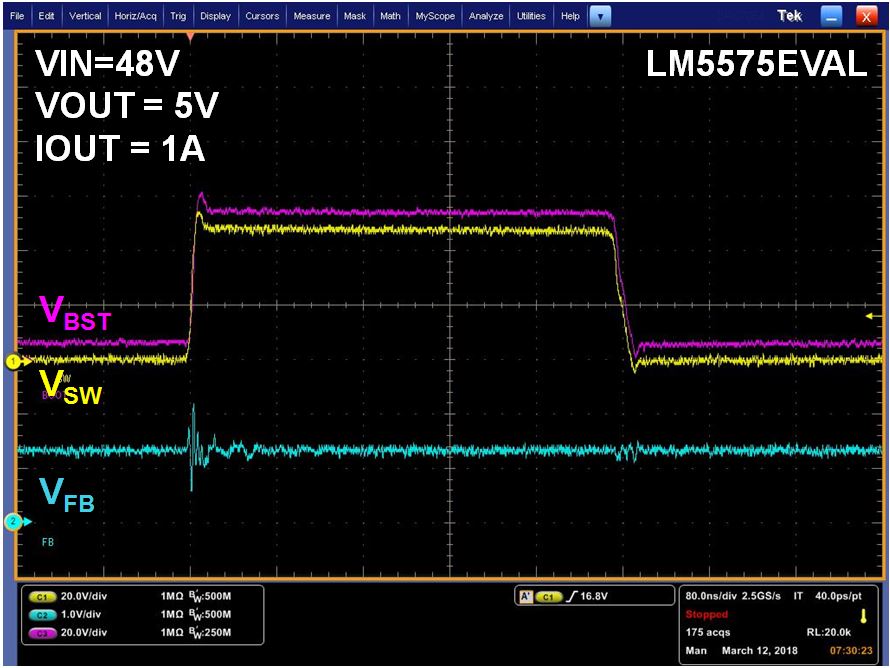Open the Edit menu

(x=46, y=16)
